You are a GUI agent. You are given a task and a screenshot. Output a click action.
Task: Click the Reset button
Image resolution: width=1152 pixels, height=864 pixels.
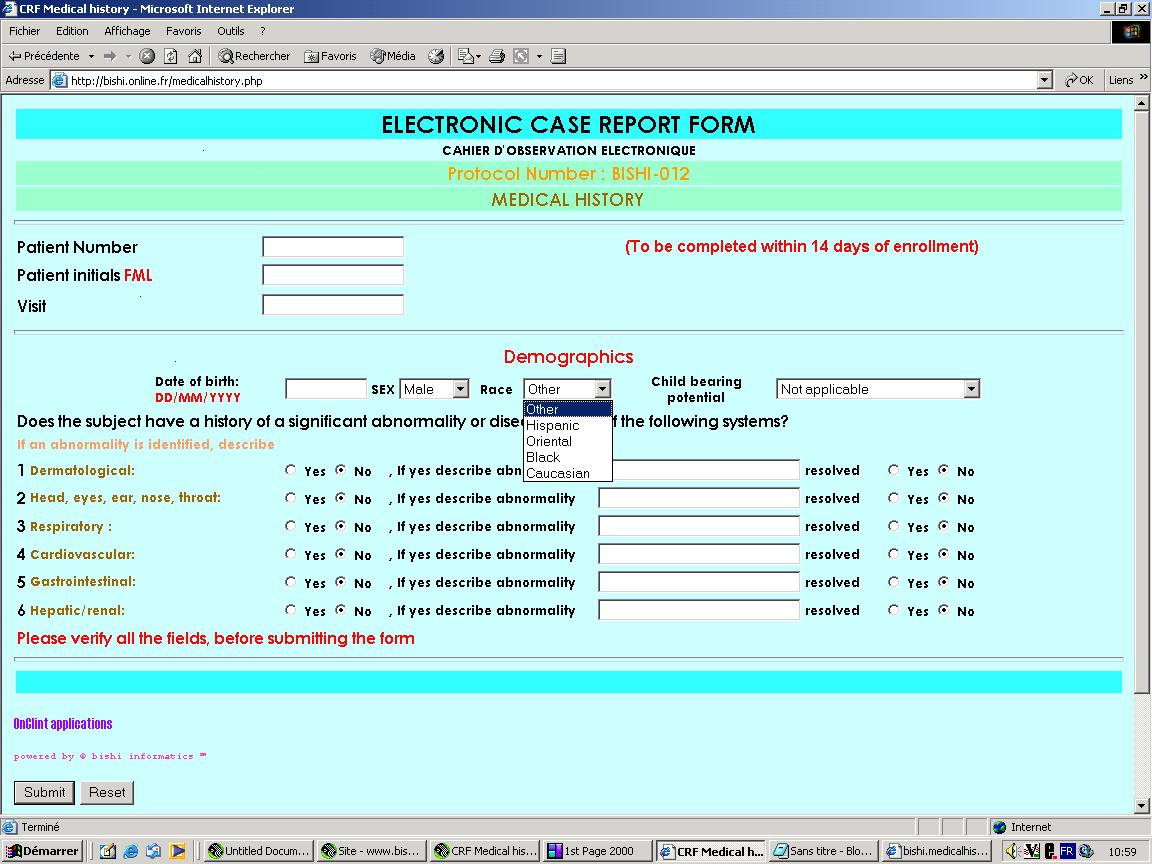point(107,792)
